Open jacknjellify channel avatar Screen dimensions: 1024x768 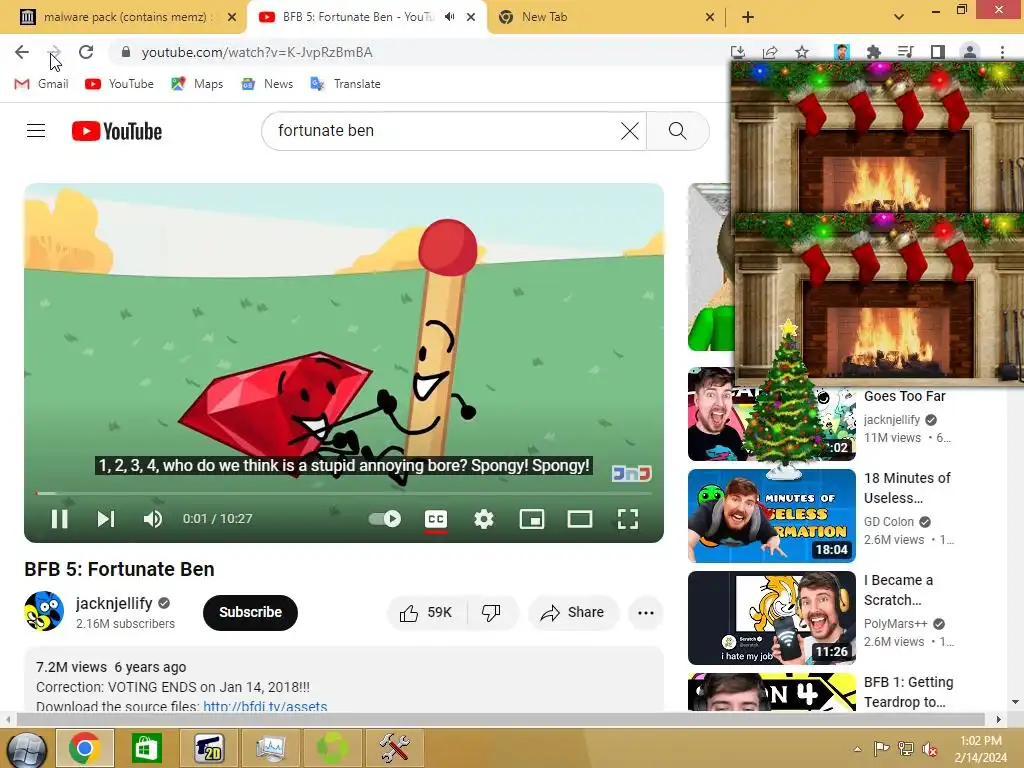44,611
